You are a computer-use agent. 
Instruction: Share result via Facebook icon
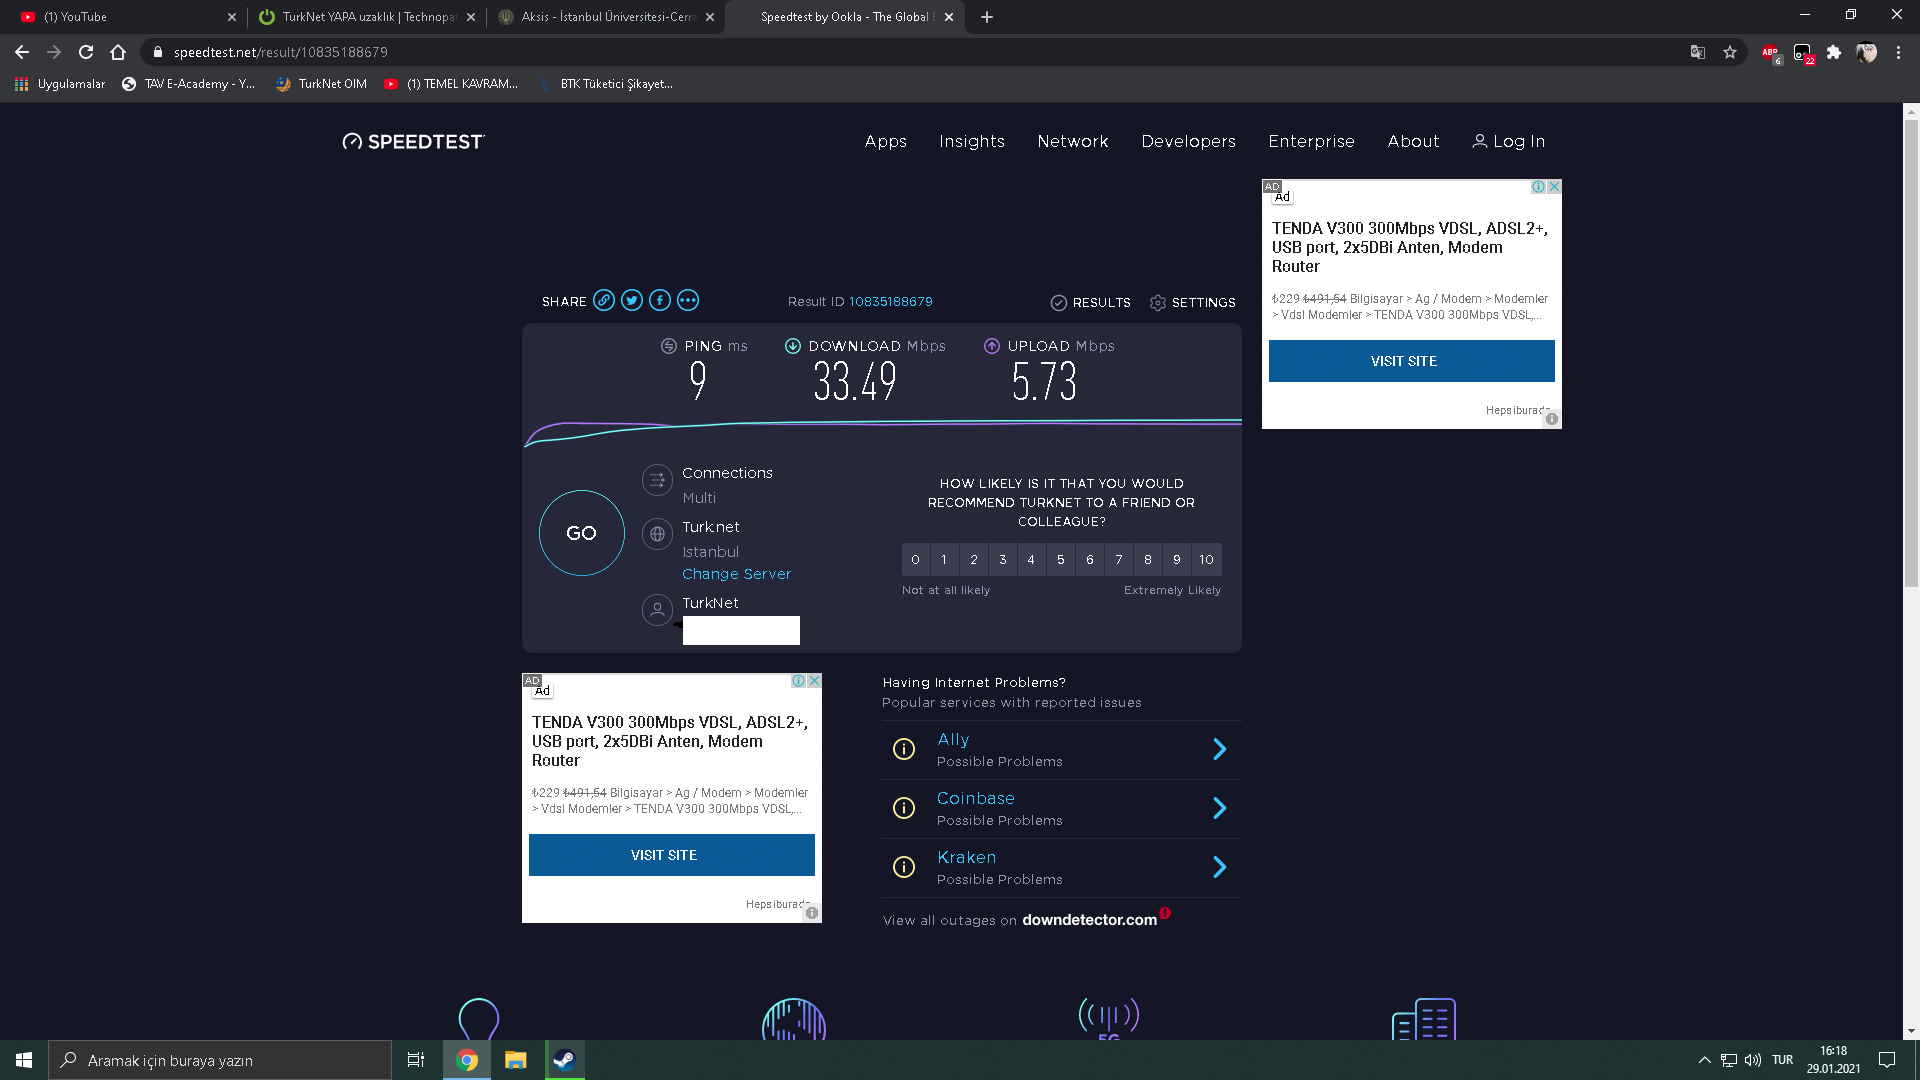tap(660, 300)
